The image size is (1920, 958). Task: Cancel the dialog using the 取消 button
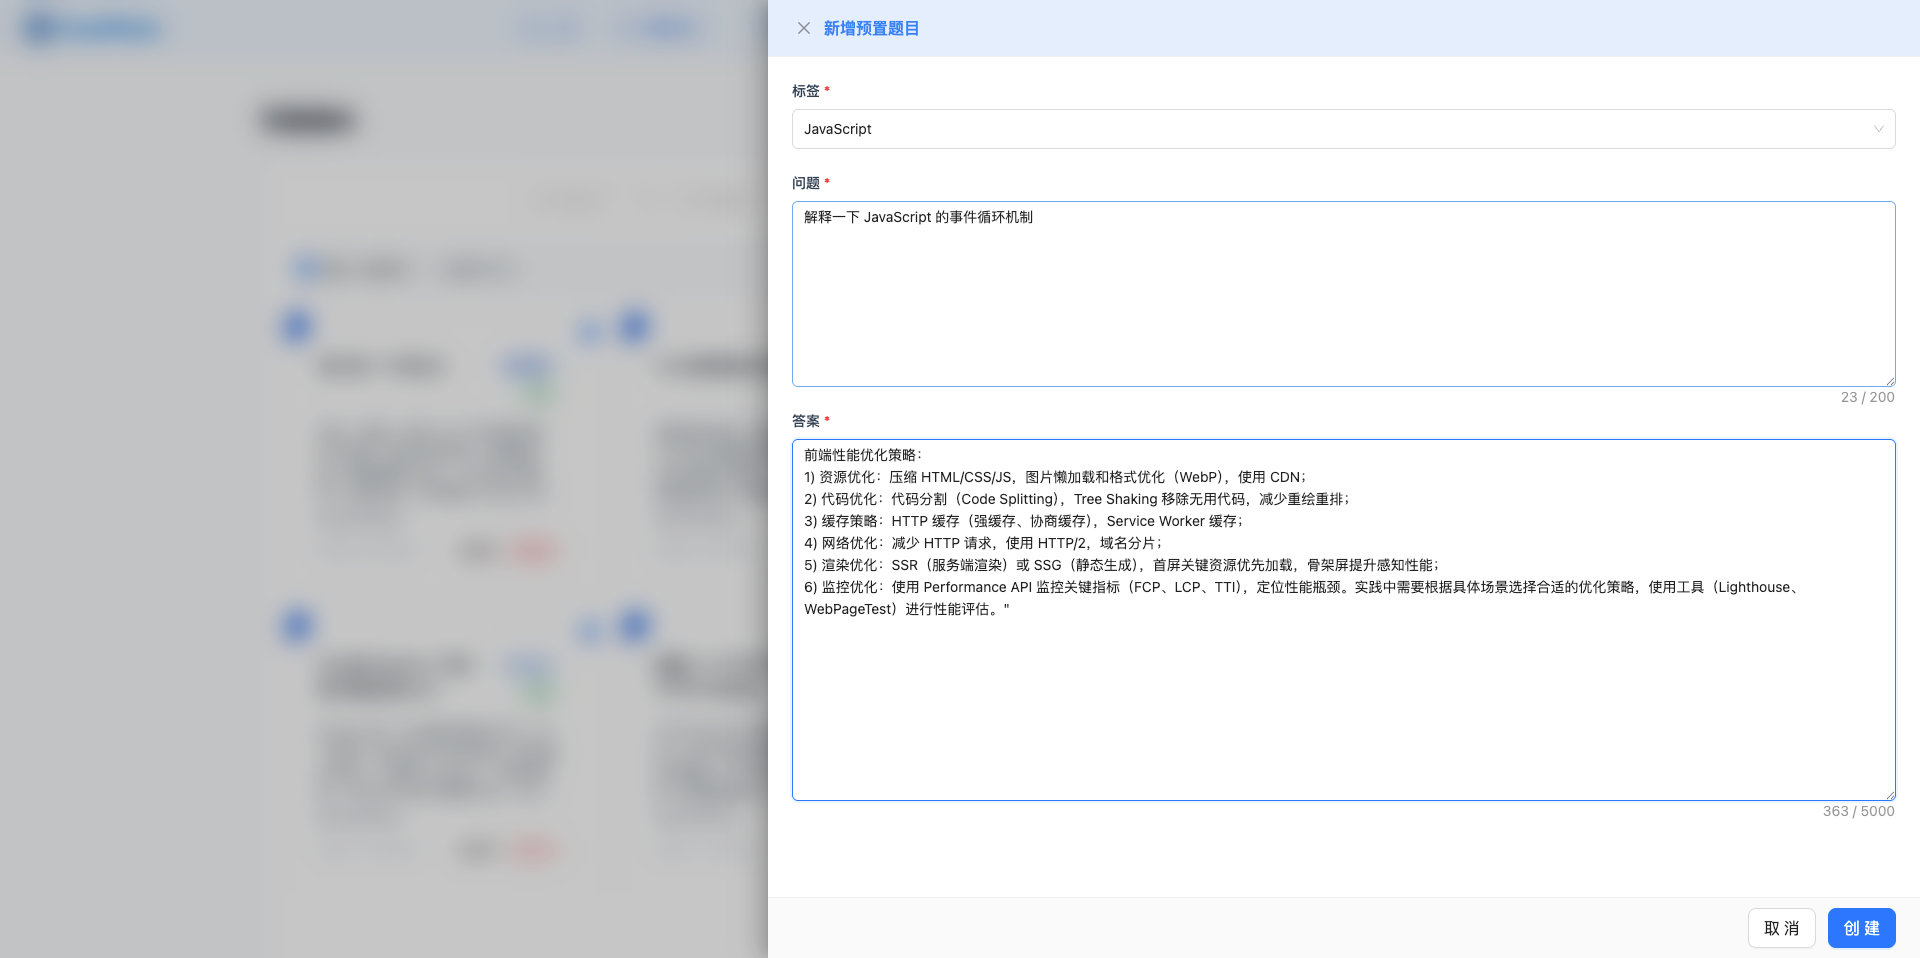1781,928
